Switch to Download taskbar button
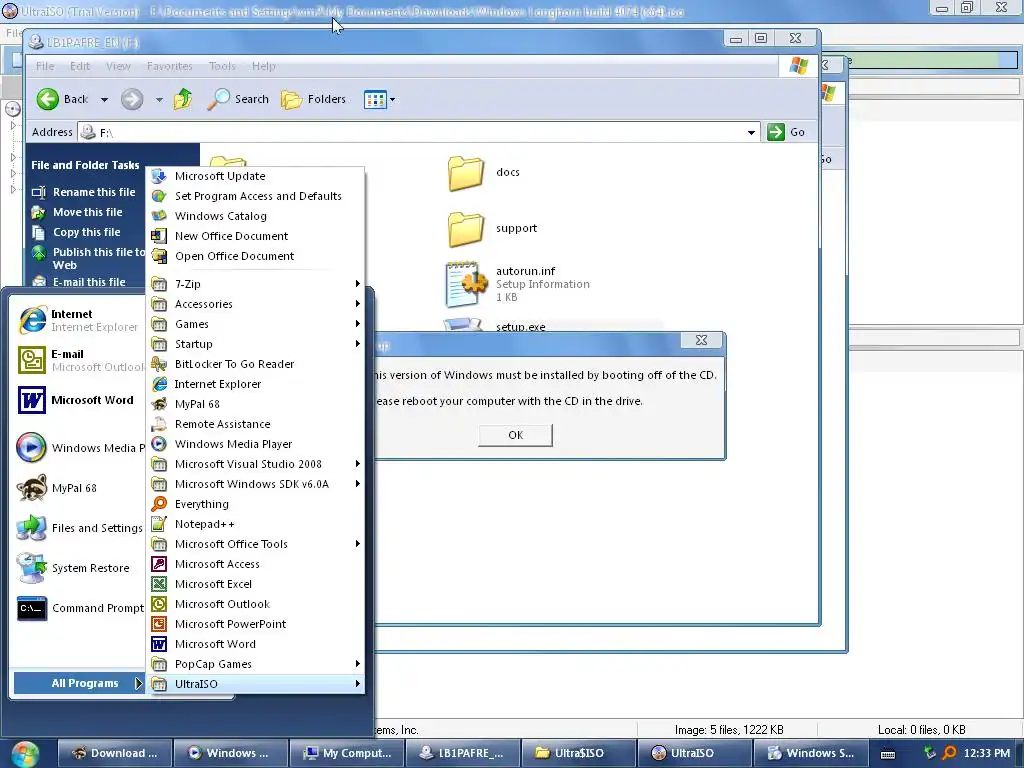Viewport: 1024px width, 768px height. 115,753
